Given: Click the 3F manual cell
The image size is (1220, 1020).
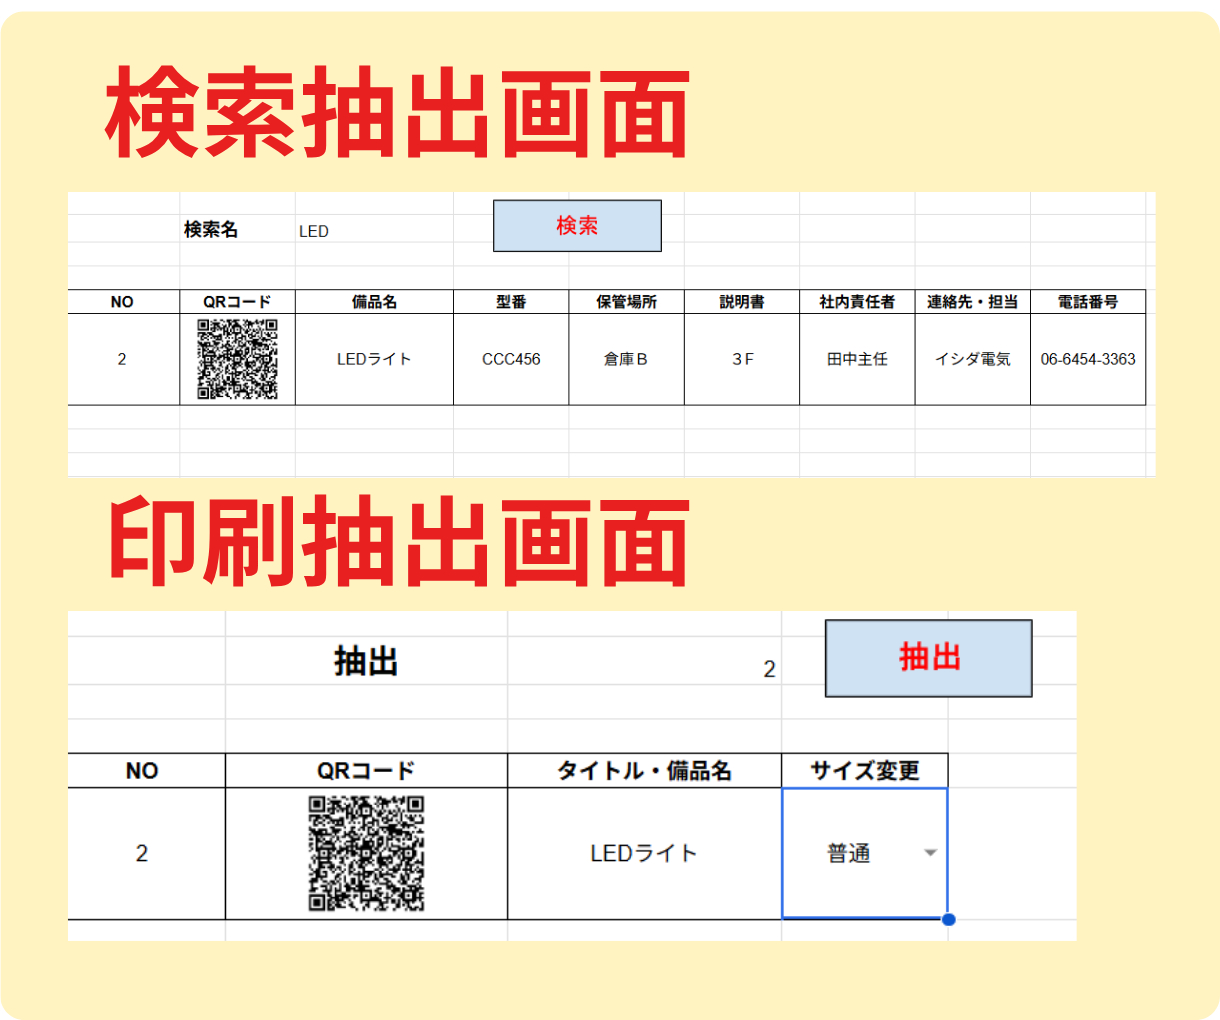Looking at the screenshot, I should pos(742,359).
